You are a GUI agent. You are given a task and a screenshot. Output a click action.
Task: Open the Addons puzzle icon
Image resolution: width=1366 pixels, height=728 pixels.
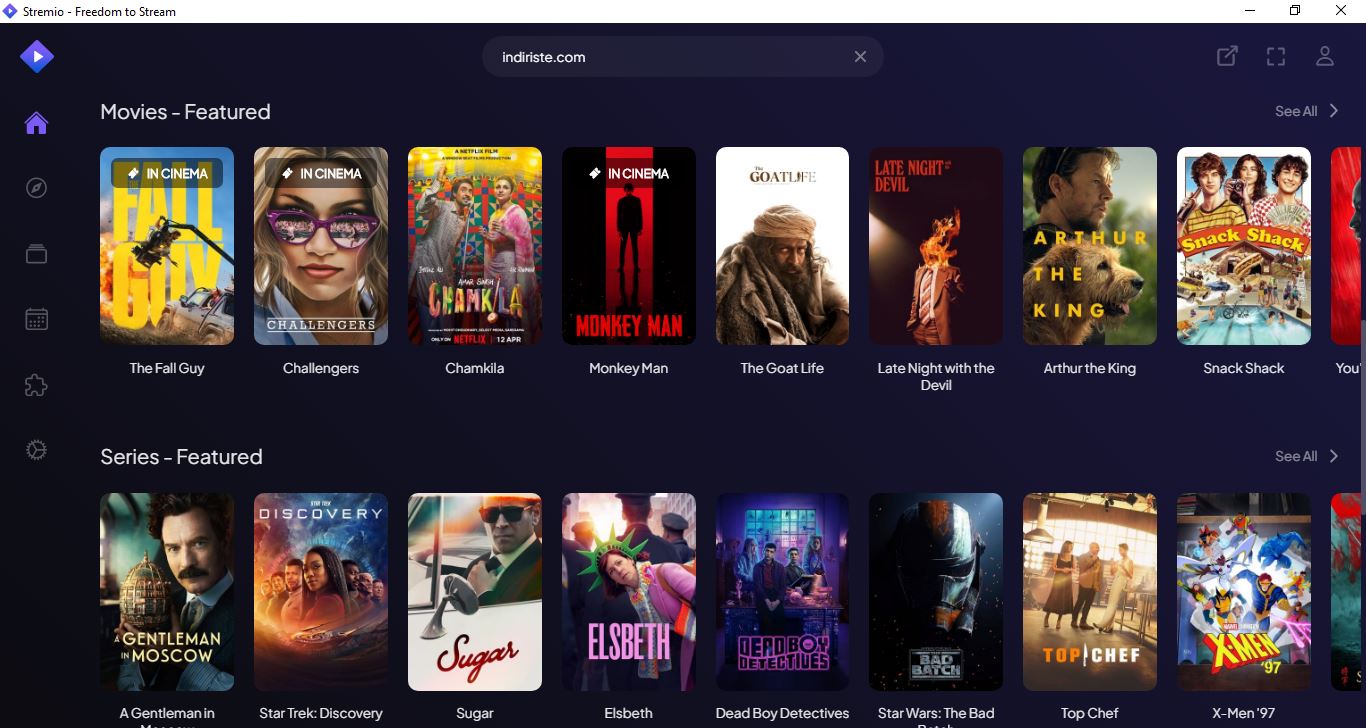click(x=36, y=385)
